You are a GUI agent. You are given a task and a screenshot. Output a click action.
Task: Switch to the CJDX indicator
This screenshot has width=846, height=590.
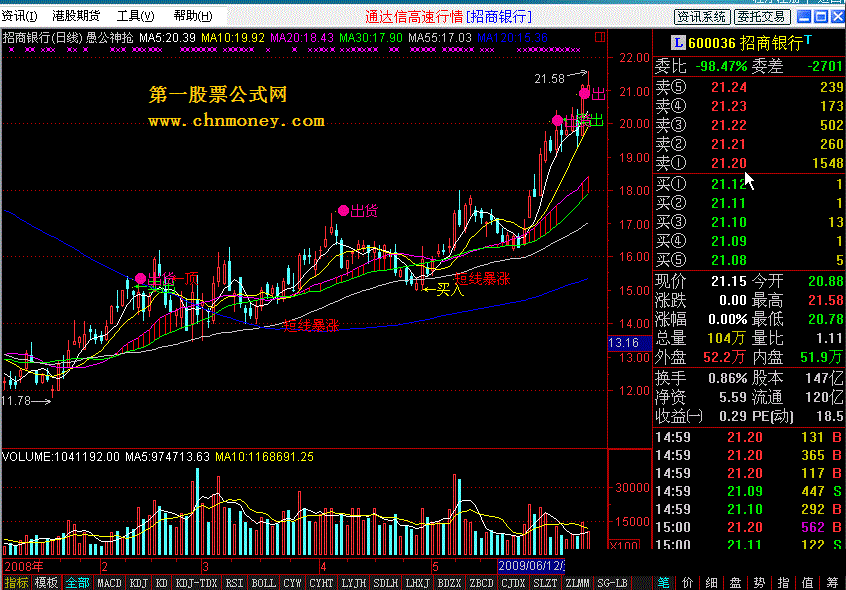coord(513,583)
